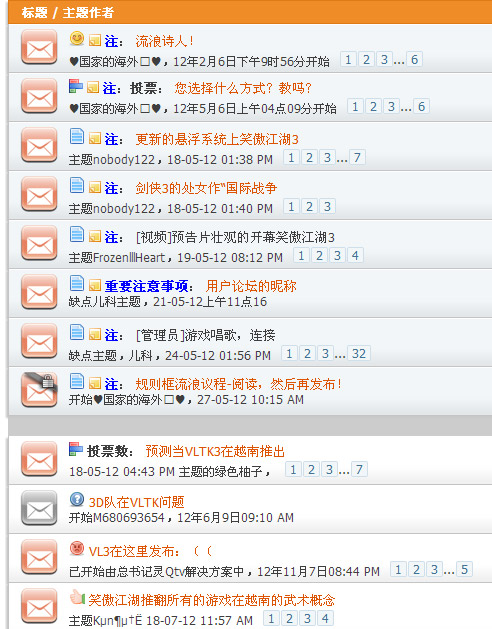Go to page 2 of 剑侠3的处女作 thread
Viewport: 492px width, 629px height.
click(309, 207)
